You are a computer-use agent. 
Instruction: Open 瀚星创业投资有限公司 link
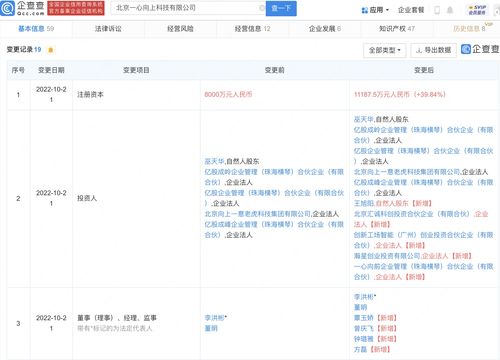[387, 256]
